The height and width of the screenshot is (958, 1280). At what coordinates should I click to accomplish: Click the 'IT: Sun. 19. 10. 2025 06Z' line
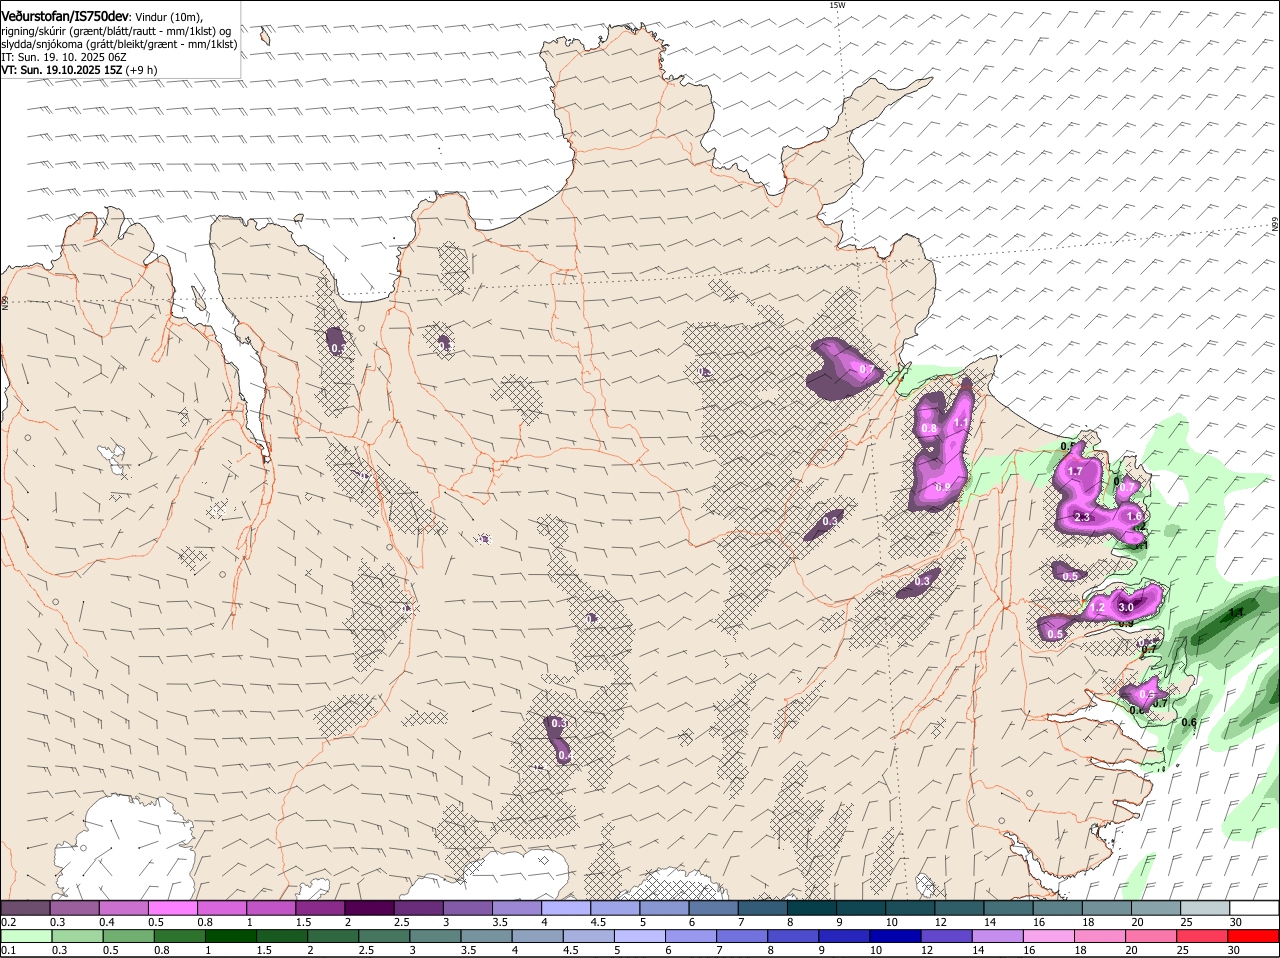(63, 57)
